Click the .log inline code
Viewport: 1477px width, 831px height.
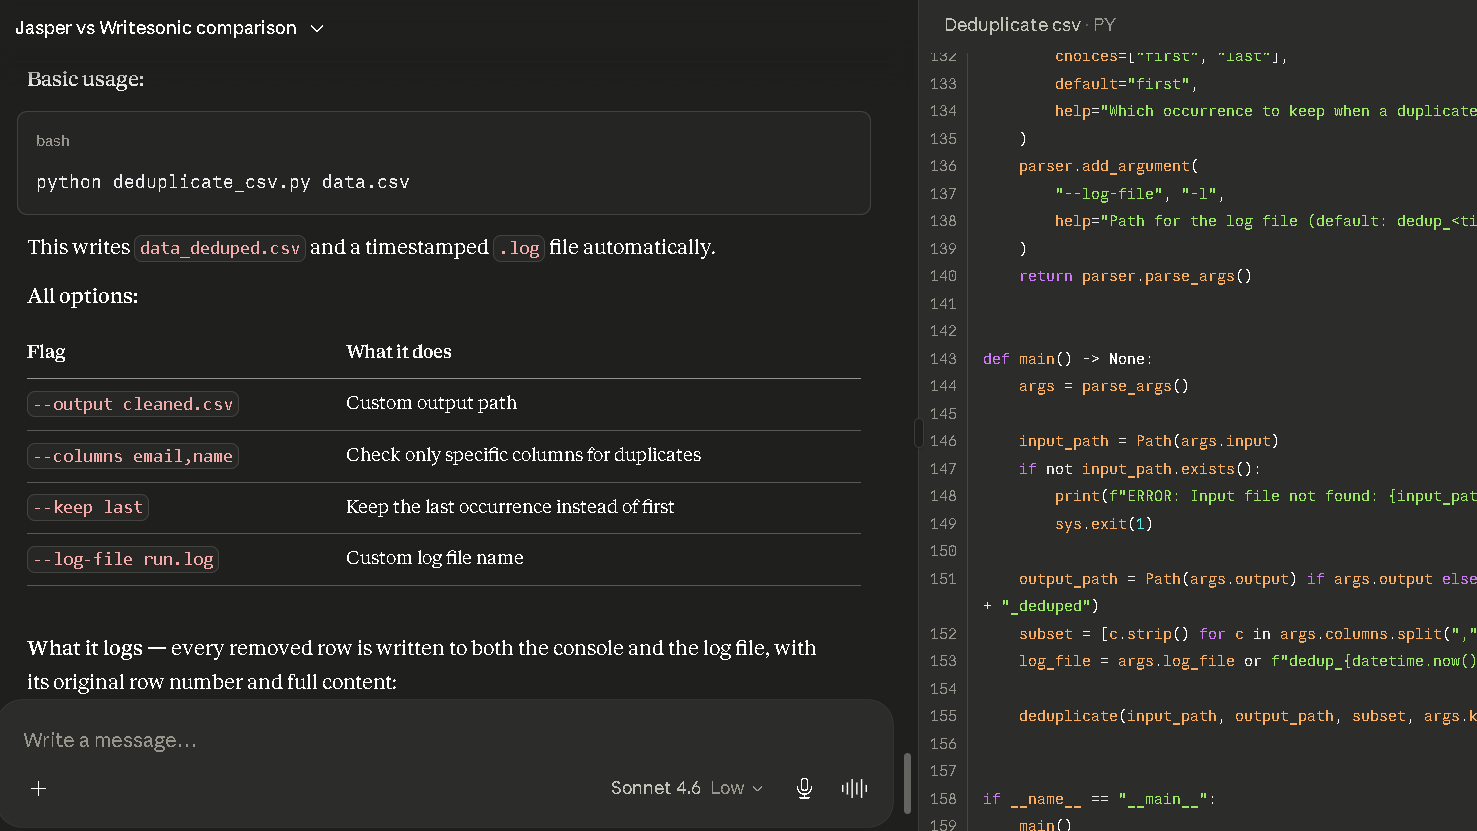pyautogui.click(x=519, y=248)
